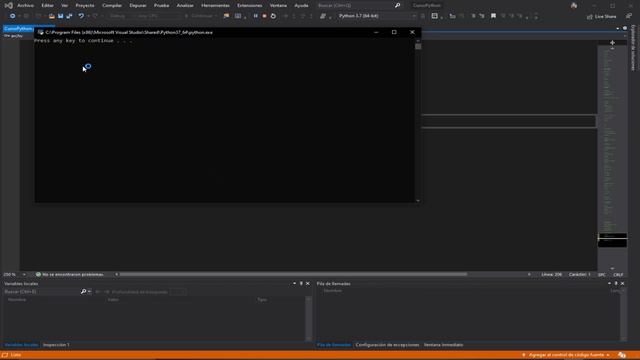Image resolution: width=640 pixels, height=360 pixels.
Task: Click the python.exe console title bar icon
Action: point(40,32)
